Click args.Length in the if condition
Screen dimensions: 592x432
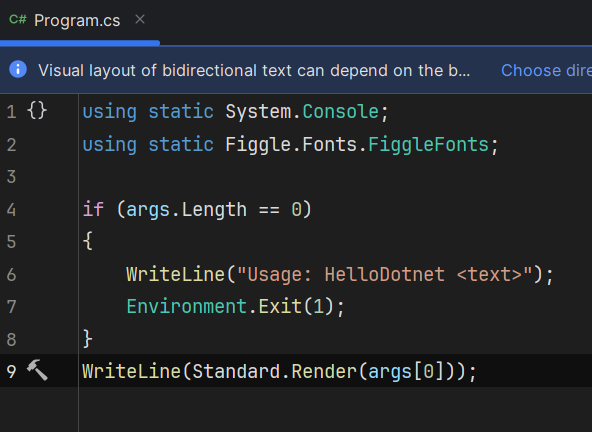coord(186,210)
